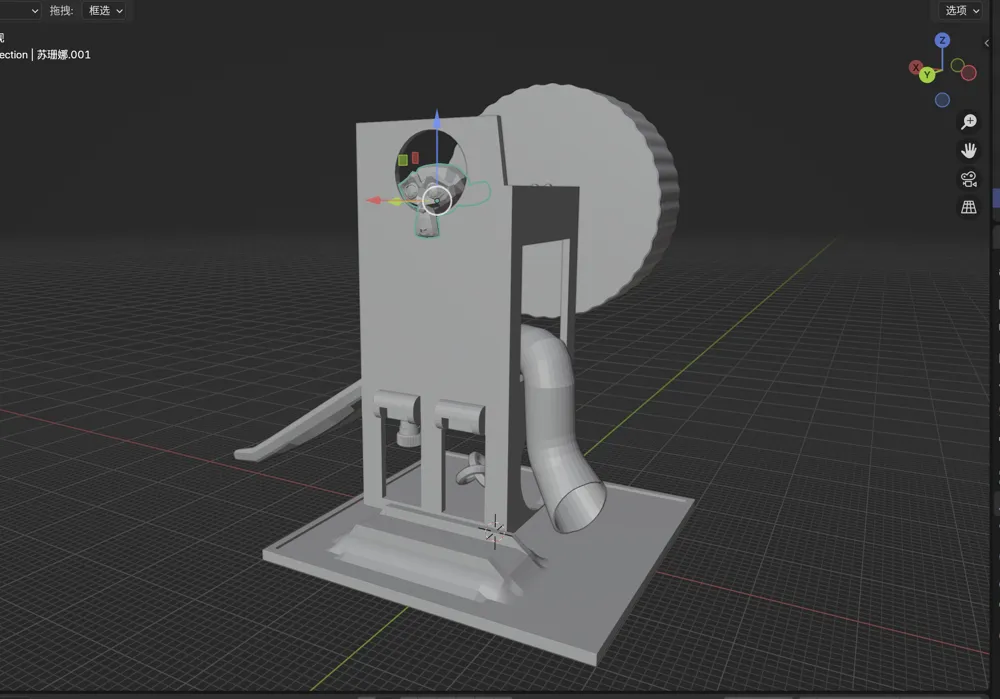Click the blue Z axis gizmo ball
The height and width of the screenshot is (699, 1000).
tap(942, 40)
